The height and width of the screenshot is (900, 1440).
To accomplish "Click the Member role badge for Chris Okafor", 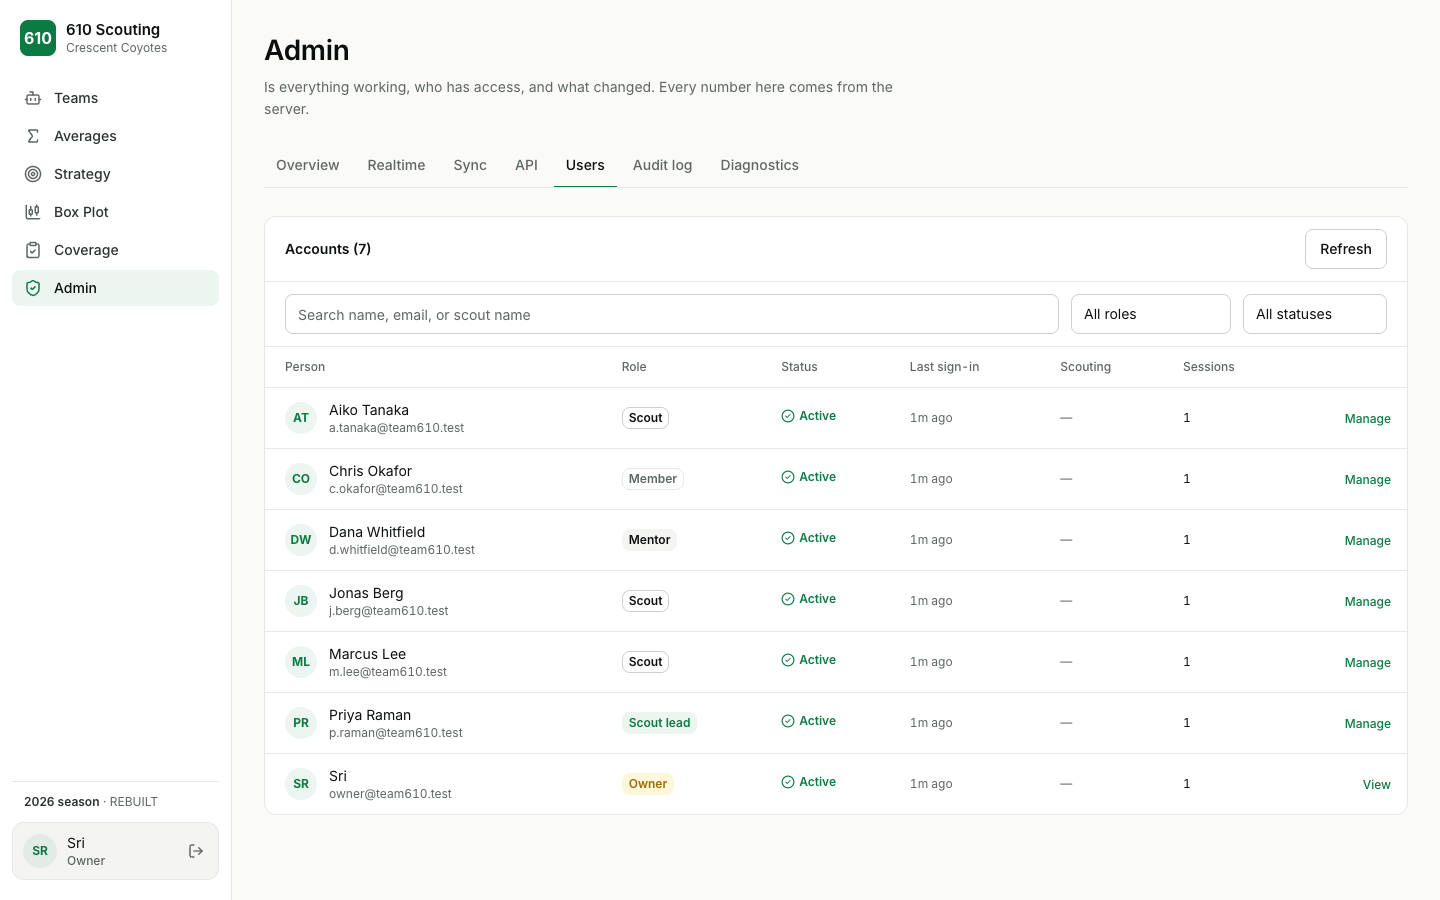I will pyautogui.click(x=652, y=479).
